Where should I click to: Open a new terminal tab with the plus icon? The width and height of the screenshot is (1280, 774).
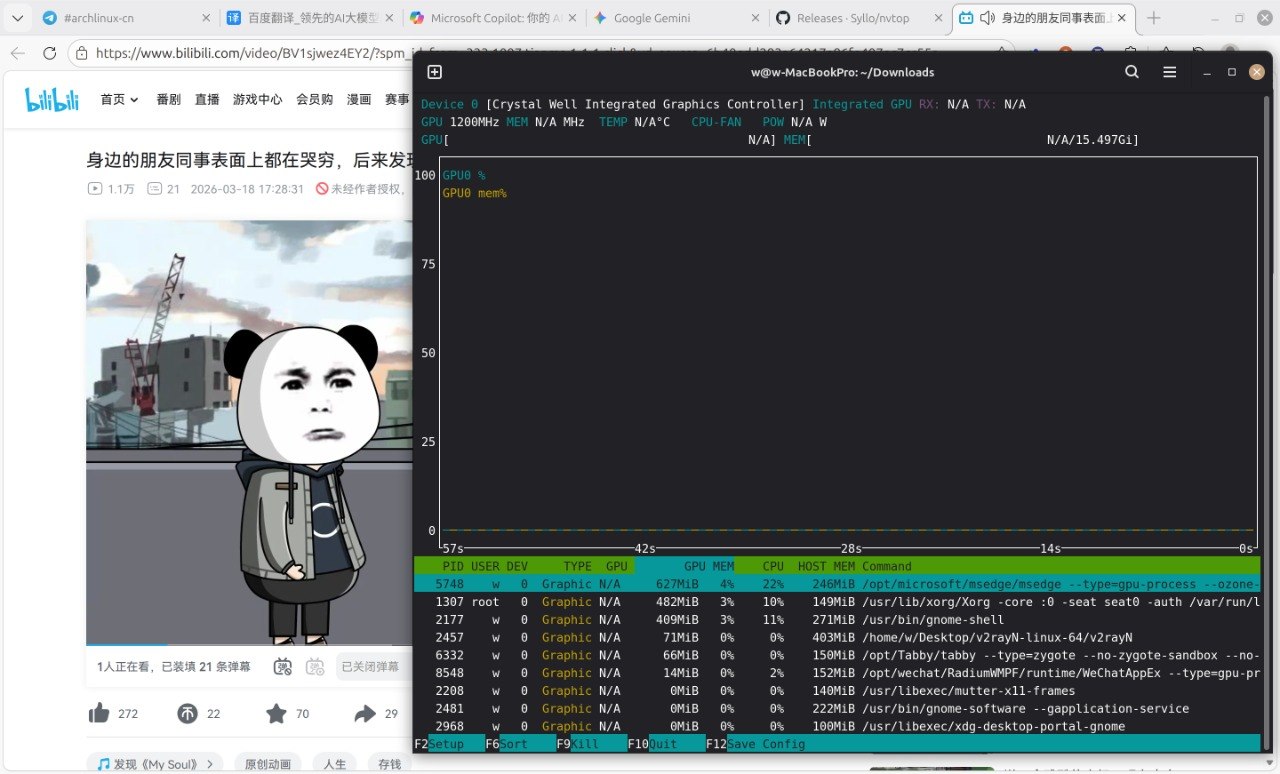tap(434, 72)
